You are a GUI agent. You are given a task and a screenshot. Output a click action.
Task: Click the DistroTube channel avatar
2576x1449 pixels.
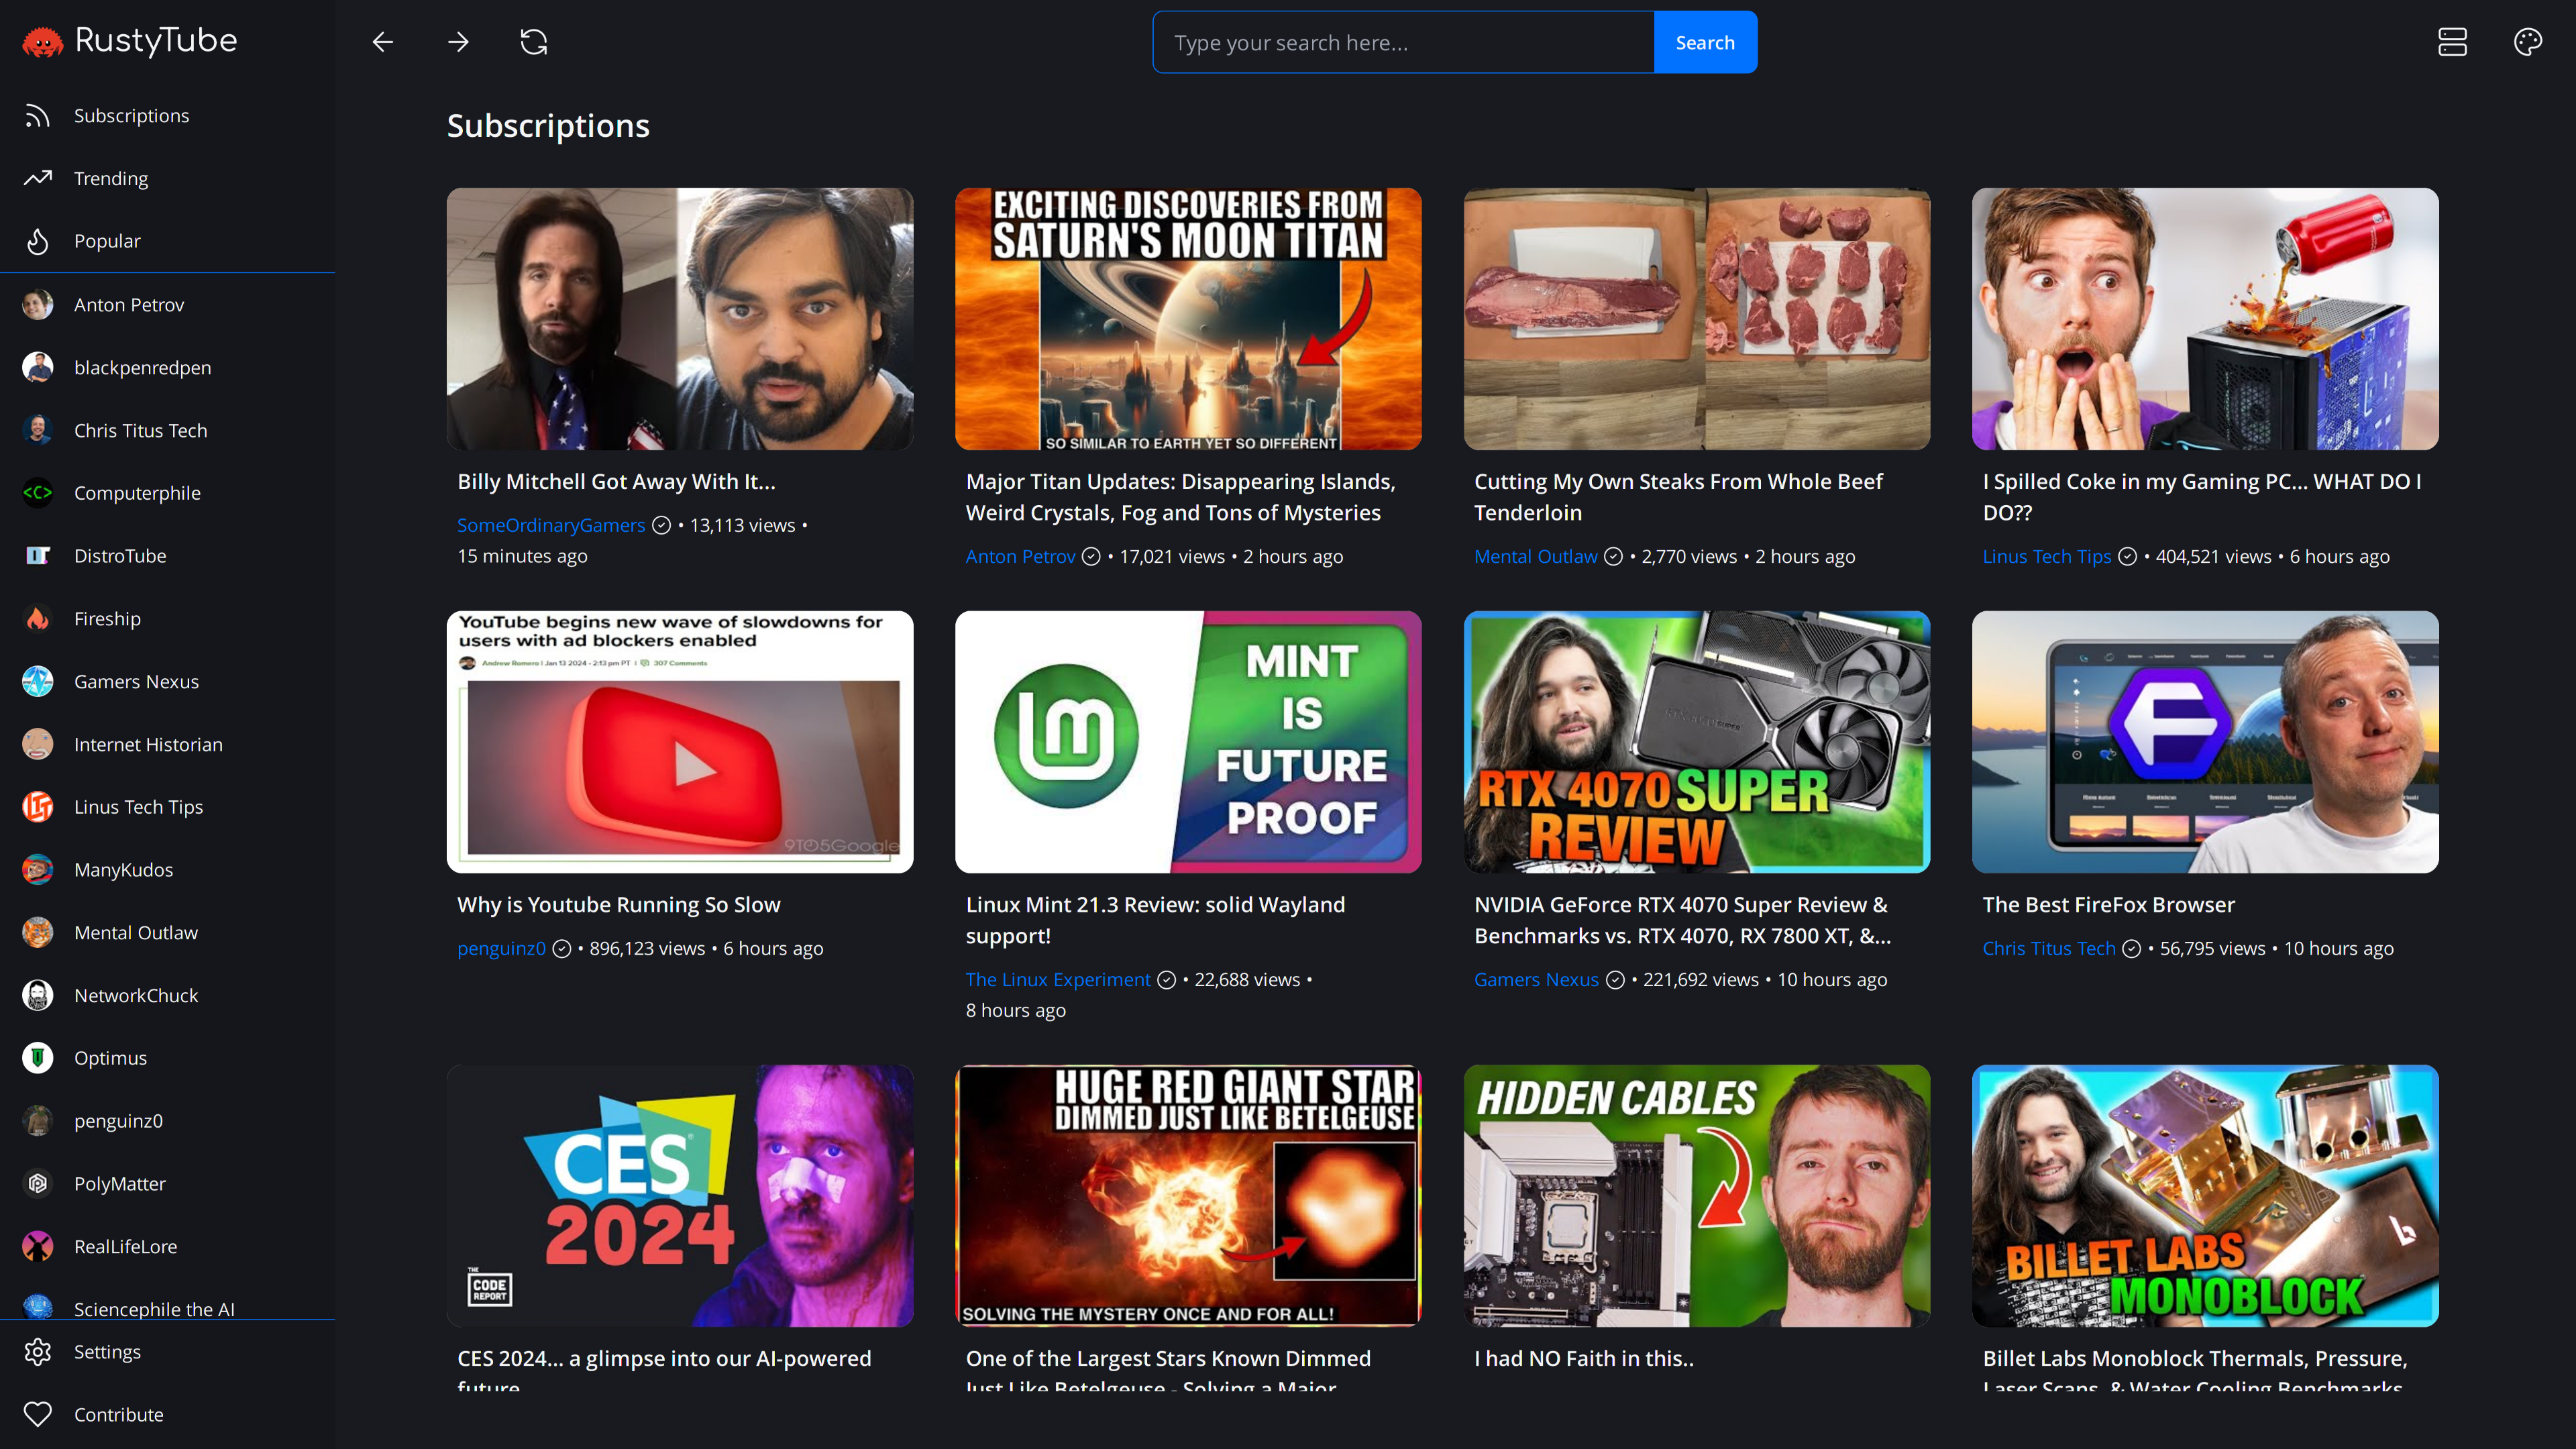click(38, 556)
